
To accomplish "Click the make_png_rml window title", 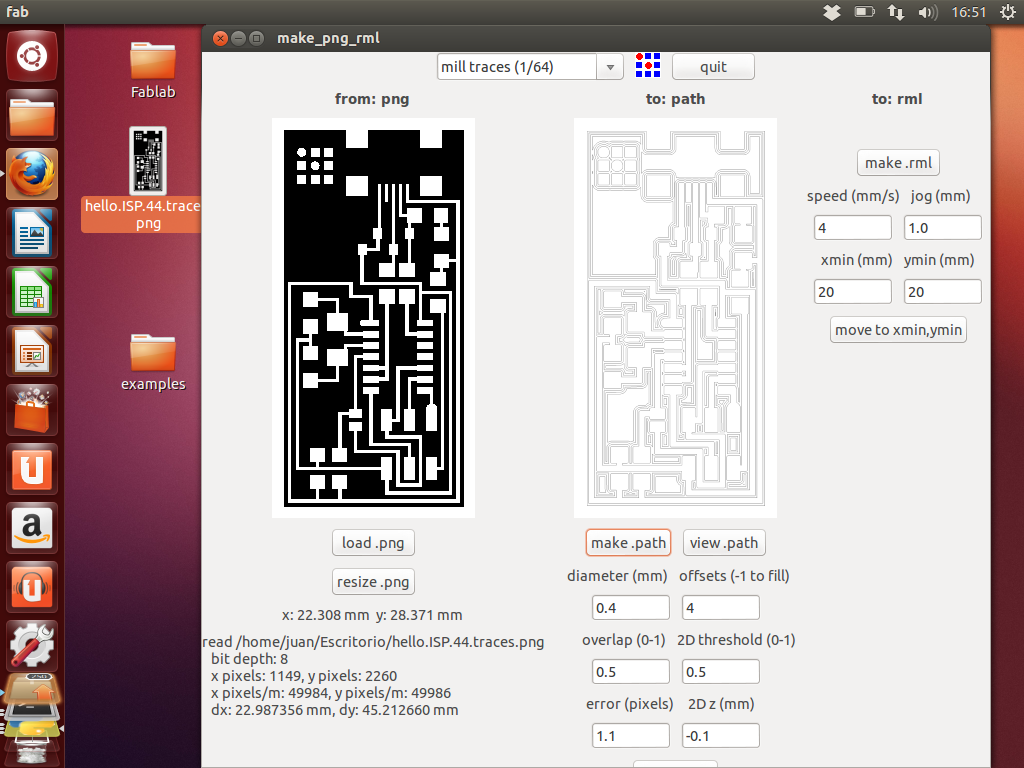I will coord(328,38).
